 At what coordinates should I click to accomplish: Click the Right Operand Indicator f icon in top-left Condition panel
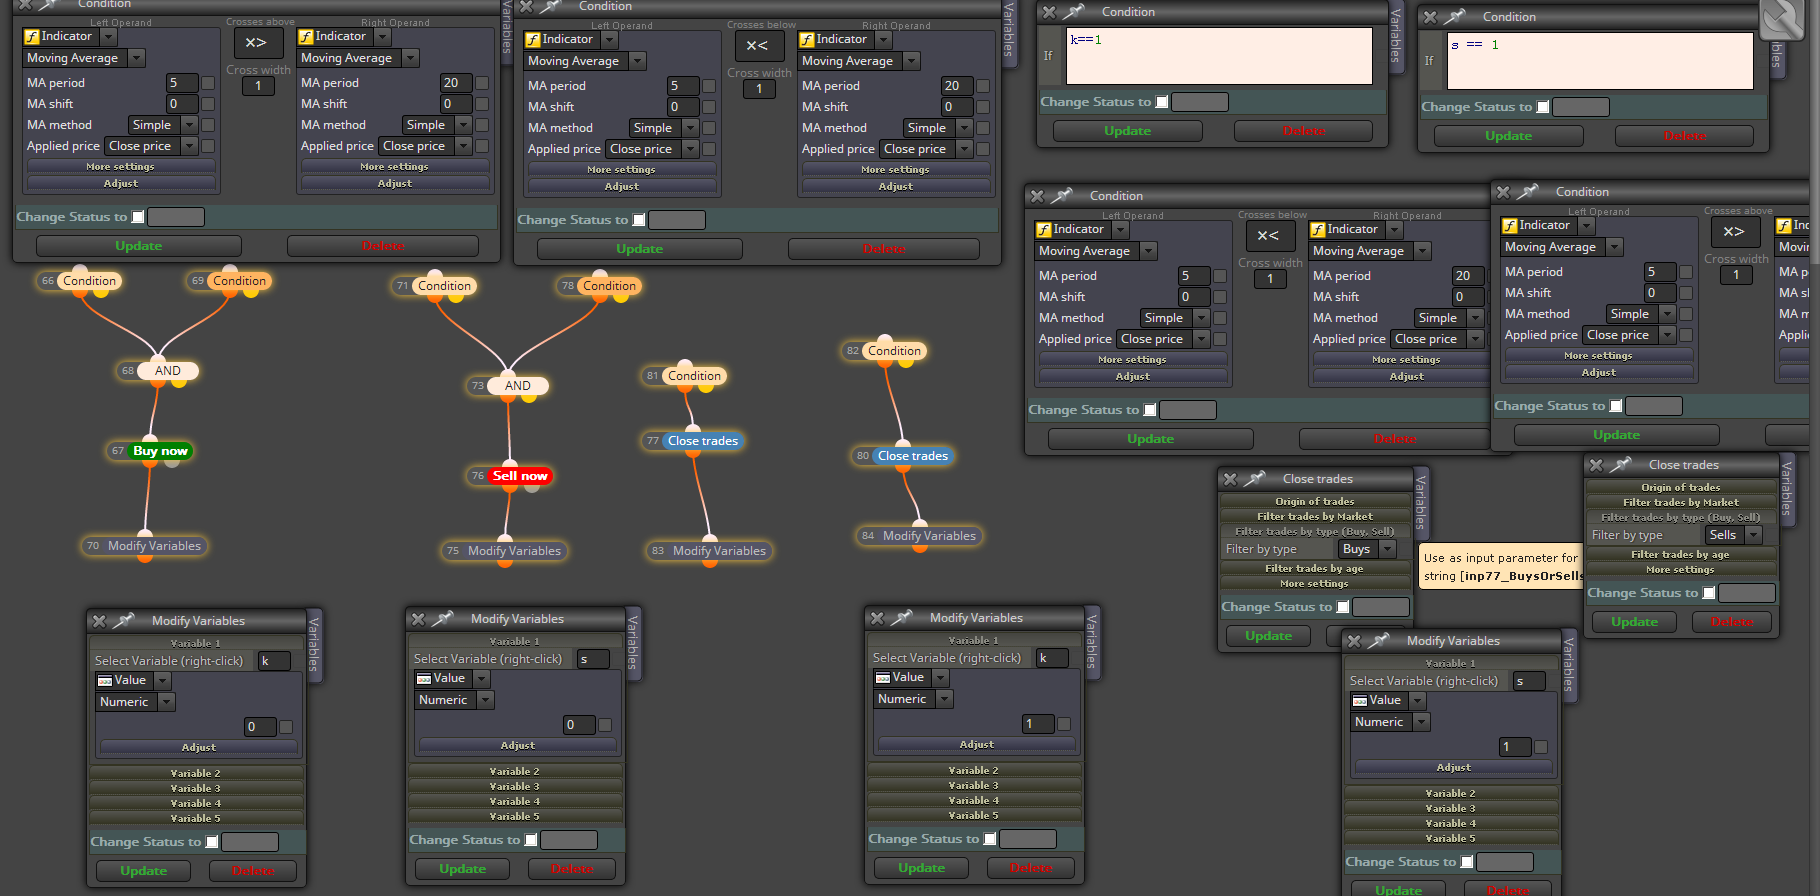click(306, 36)
